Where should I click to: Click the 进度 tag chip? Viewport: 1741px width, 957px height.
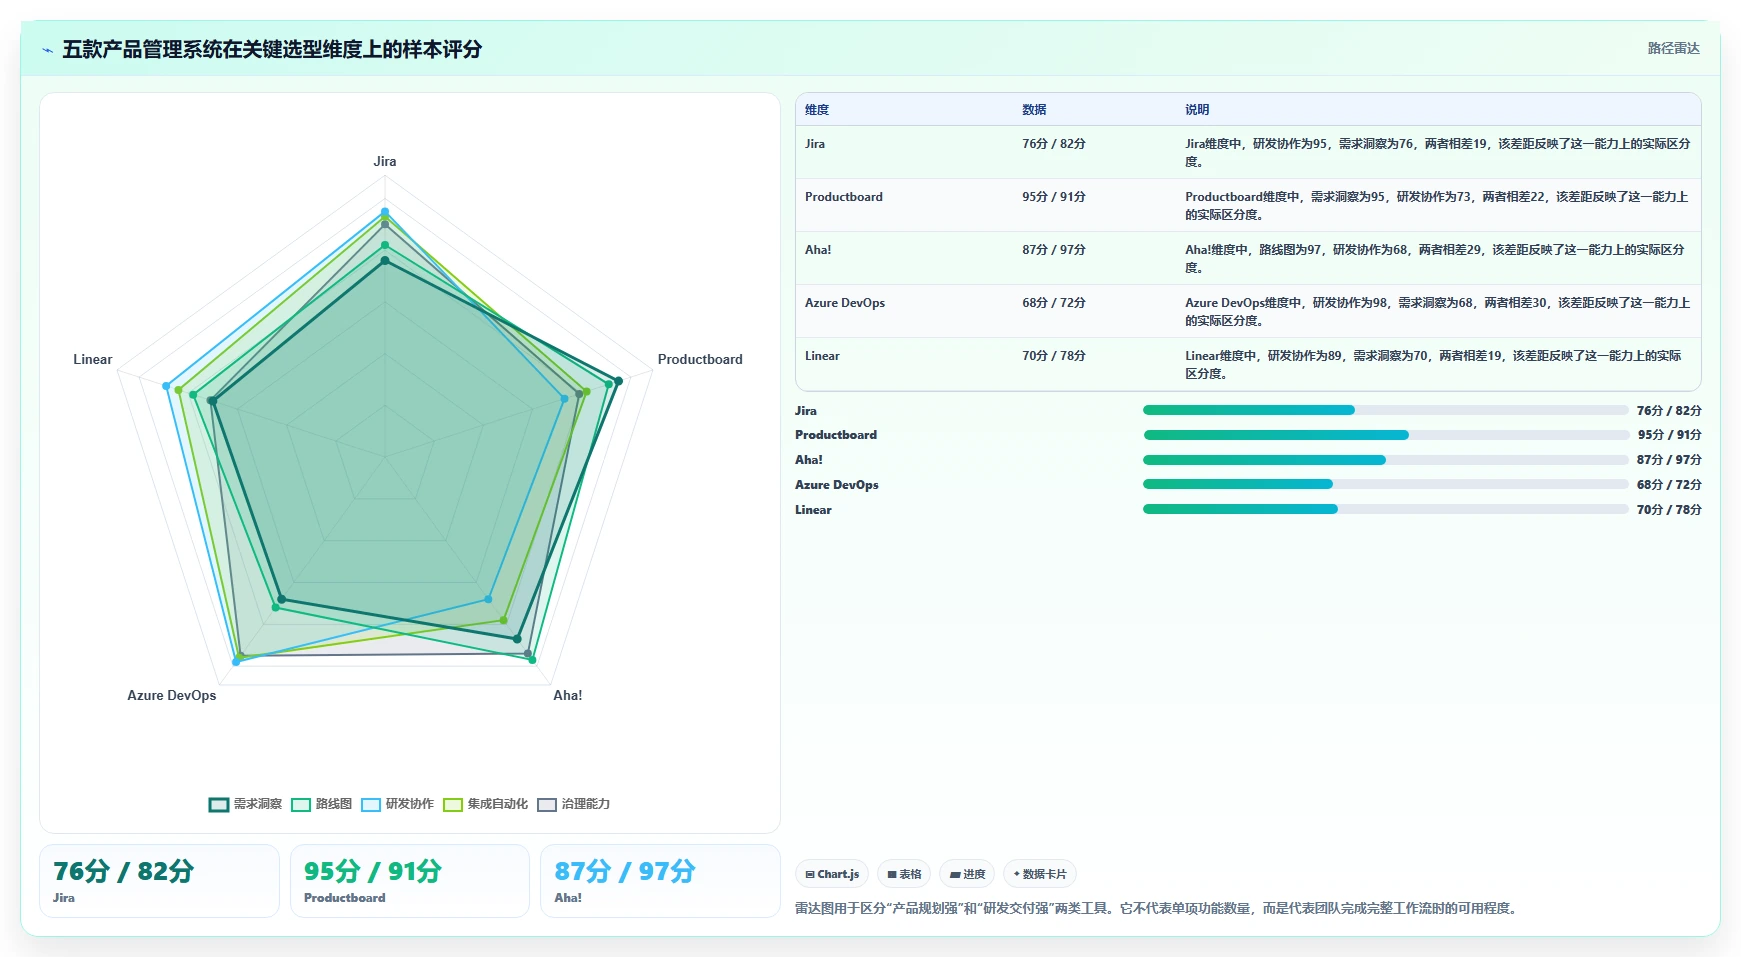[x=967, y=874]
